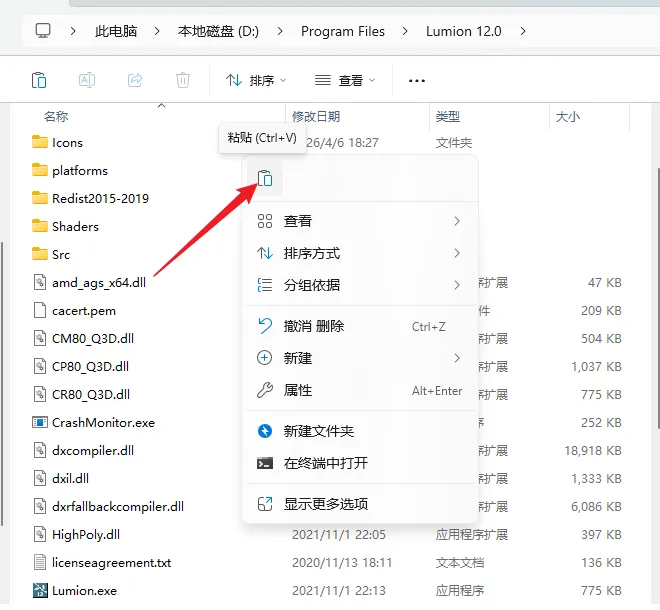Click the 2021/11/1 22:13 date cell

pyautogui.click(x=339, y=591)
